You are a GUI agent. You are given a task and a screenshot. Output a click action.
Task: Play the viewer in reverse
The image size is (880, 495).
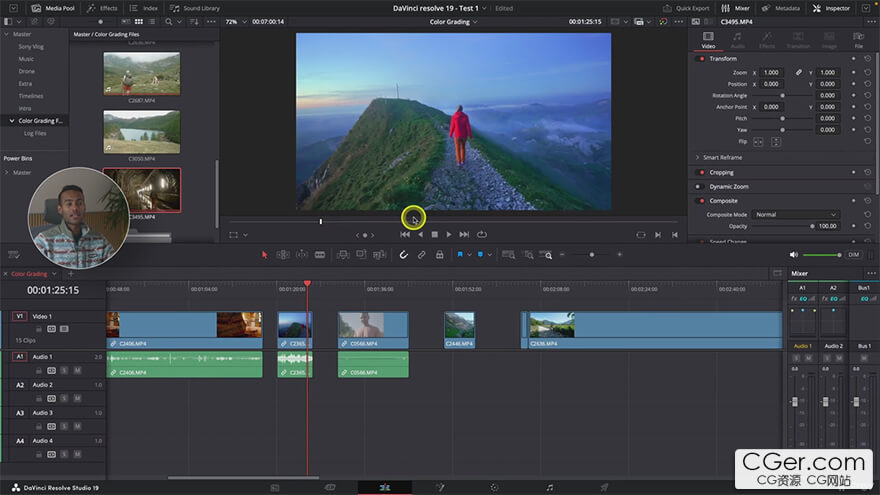[x=420, y=235]
